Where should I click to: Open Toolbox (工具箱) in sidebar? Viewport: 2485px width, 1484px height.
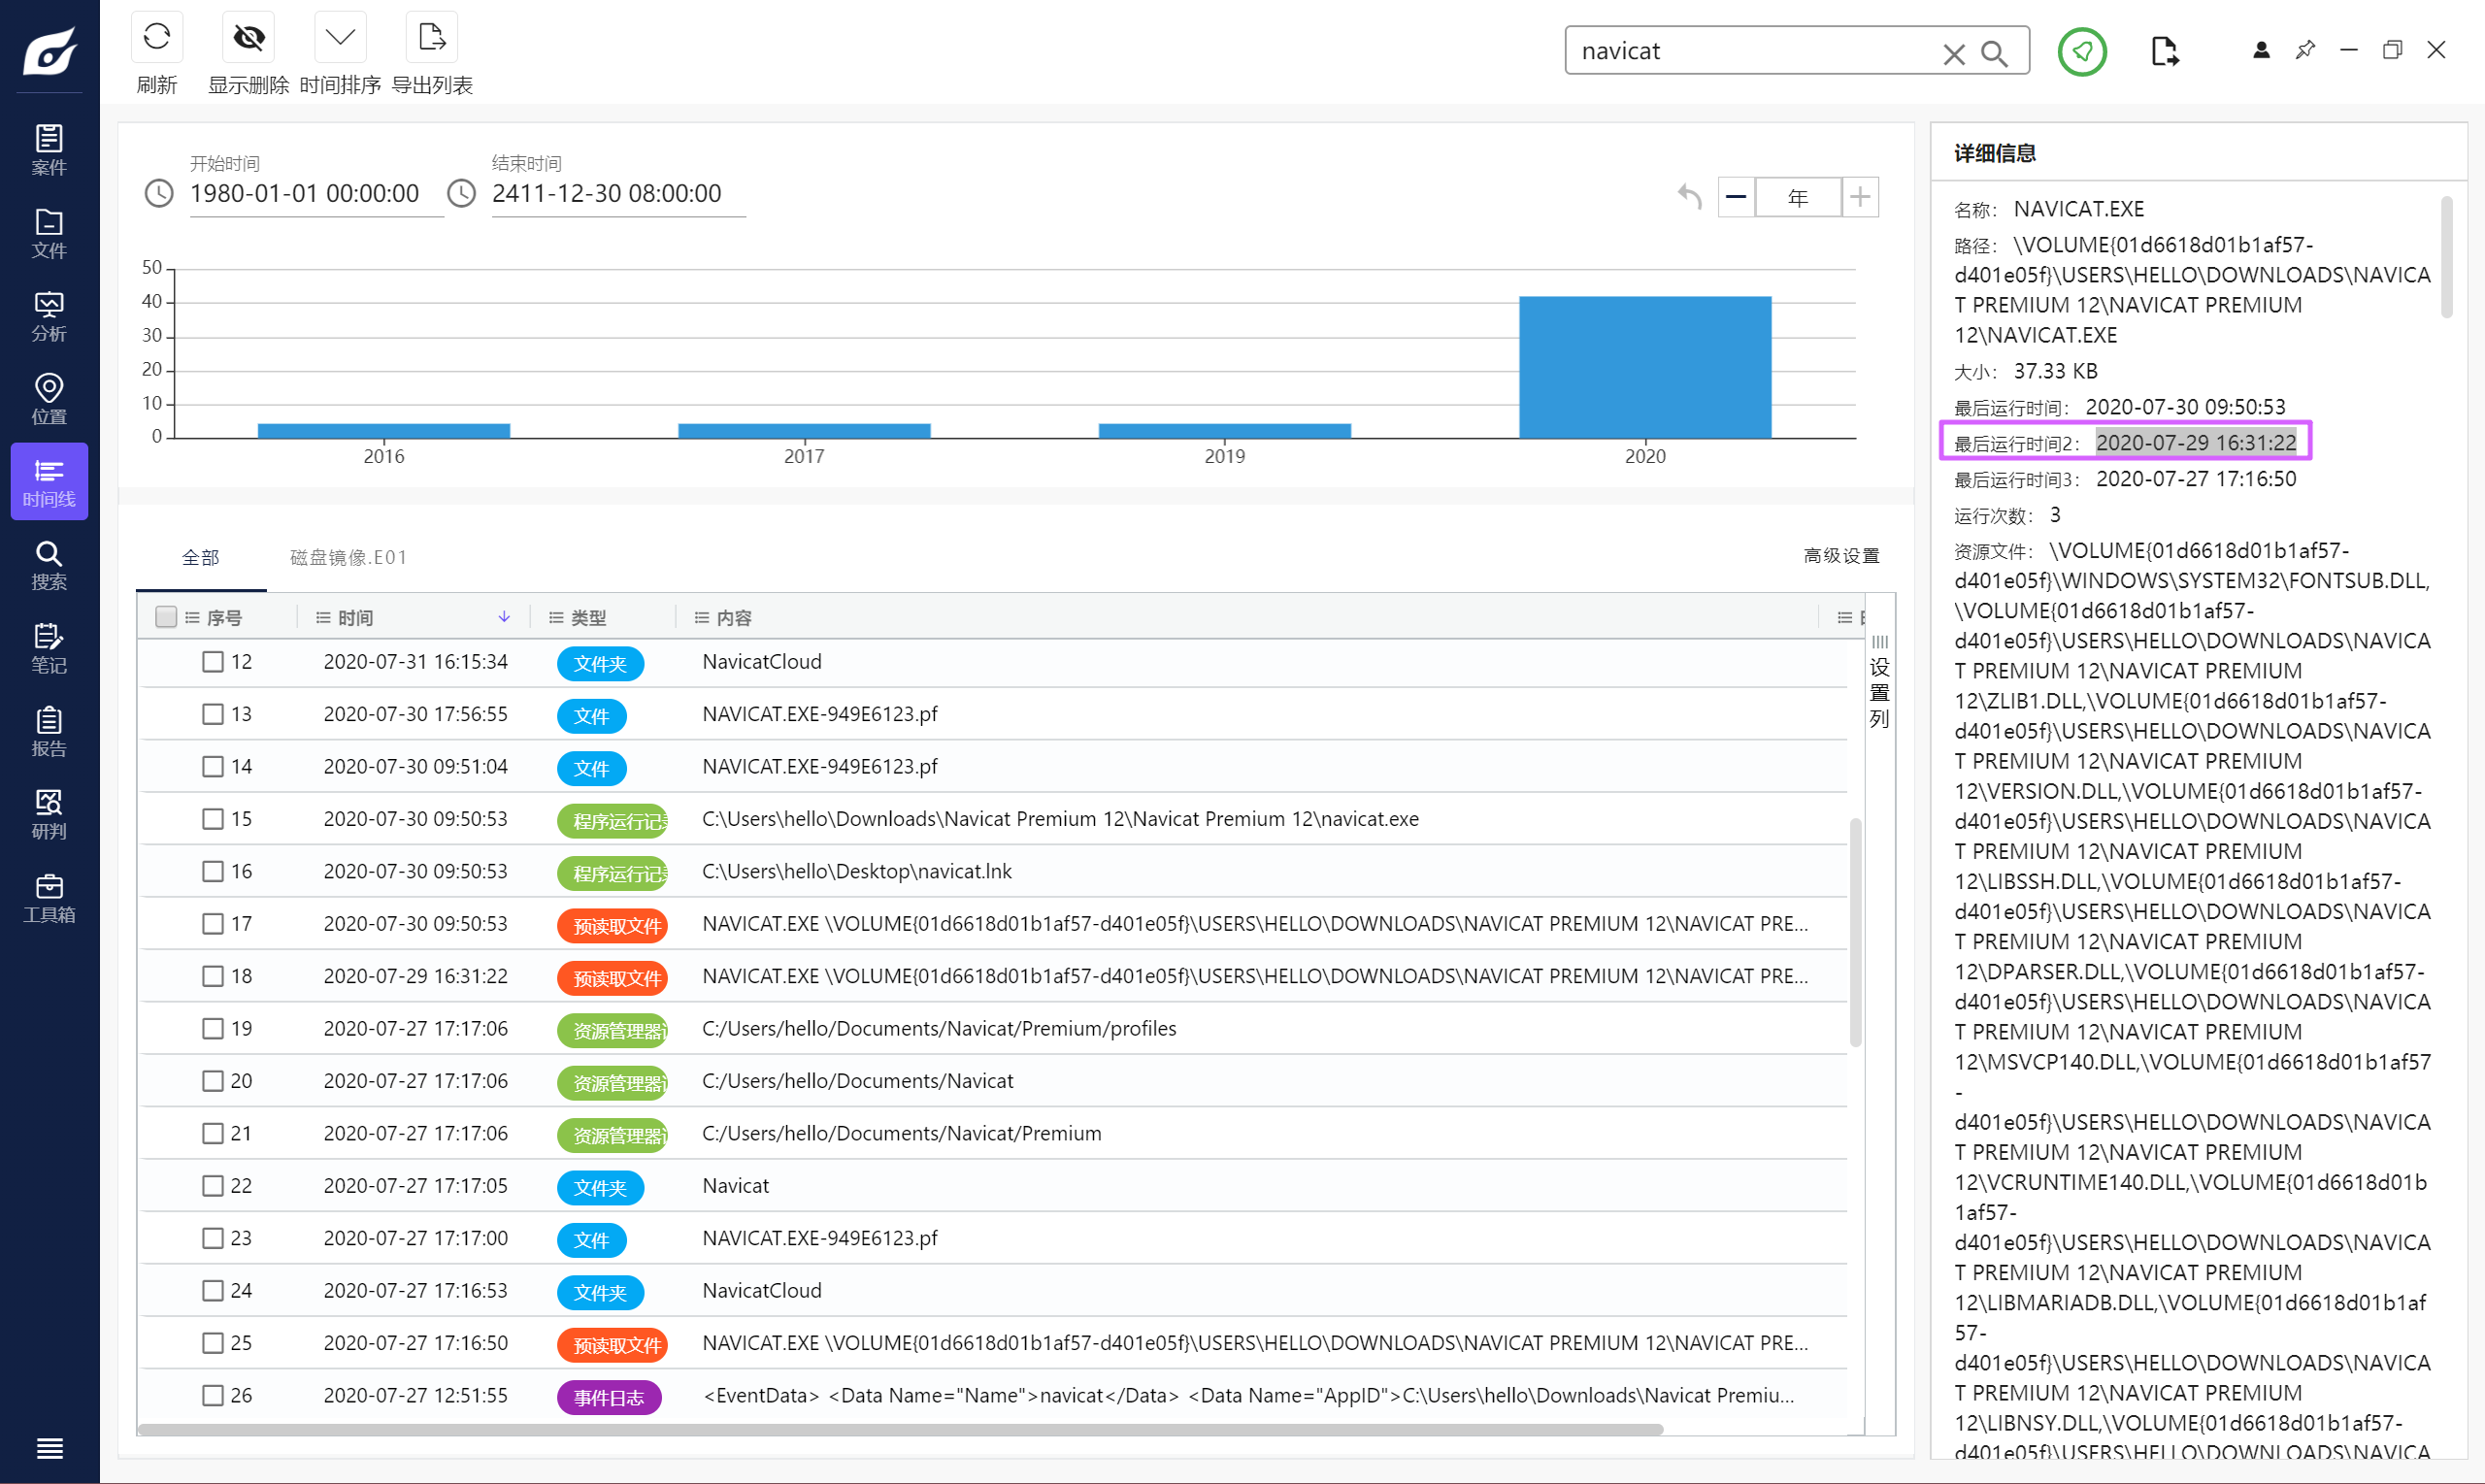[x=49, y=897]
